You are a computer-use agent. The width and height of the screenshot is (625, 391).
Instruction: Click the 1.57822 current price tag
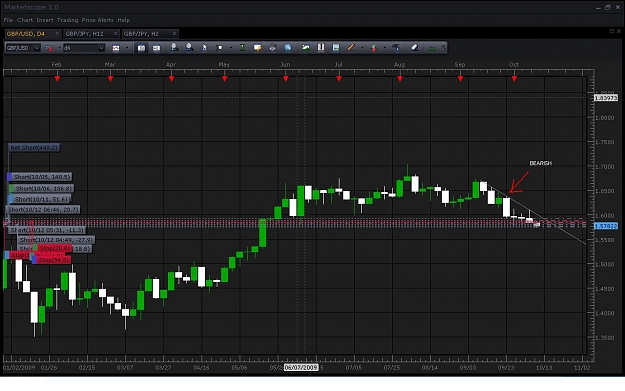coord(606,226)
